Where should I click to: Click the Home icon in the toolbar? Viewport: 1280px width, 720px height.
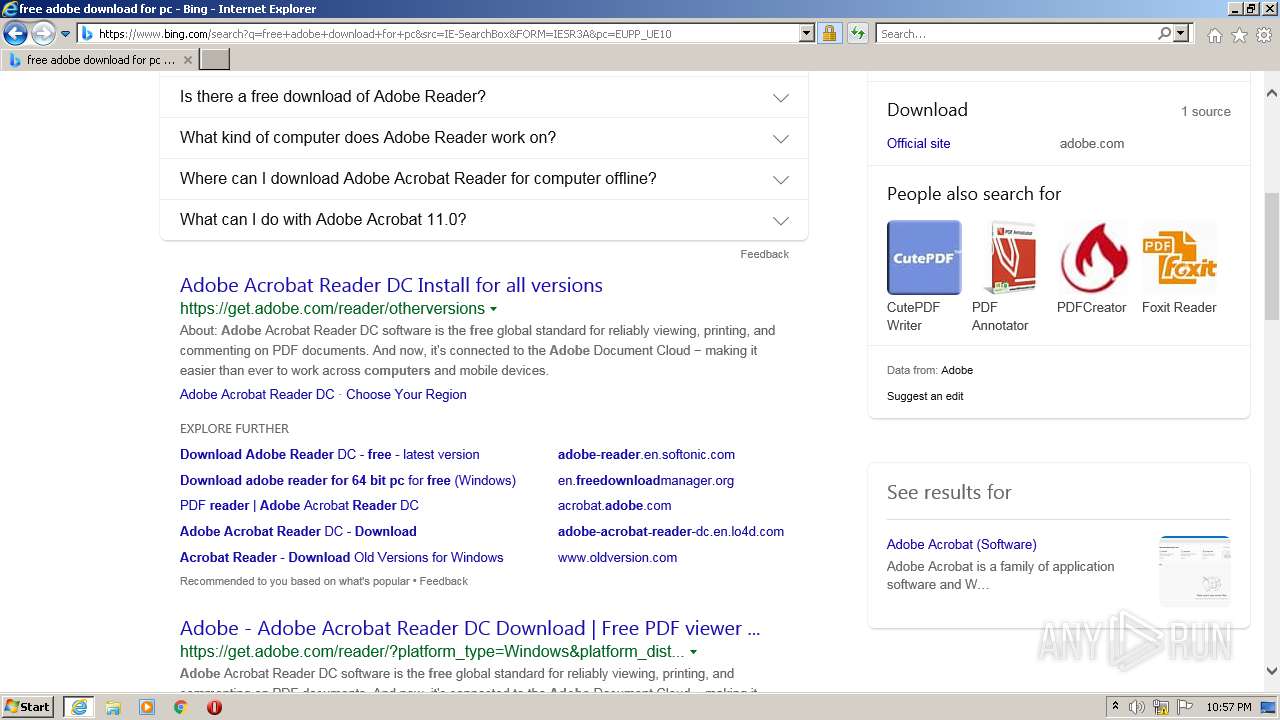1214,35
